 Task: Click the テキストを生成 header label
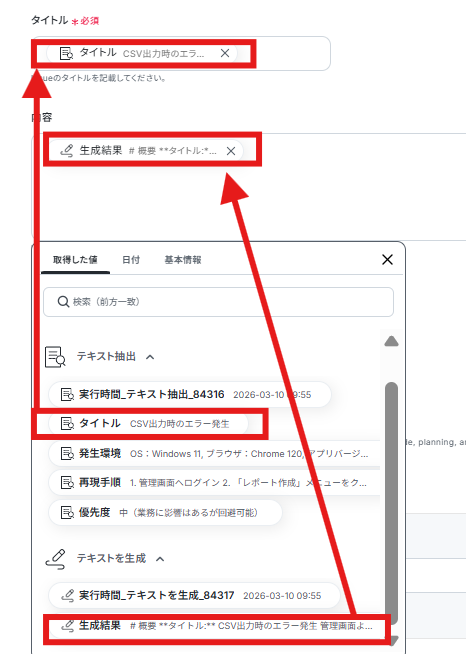click(111, 558)
